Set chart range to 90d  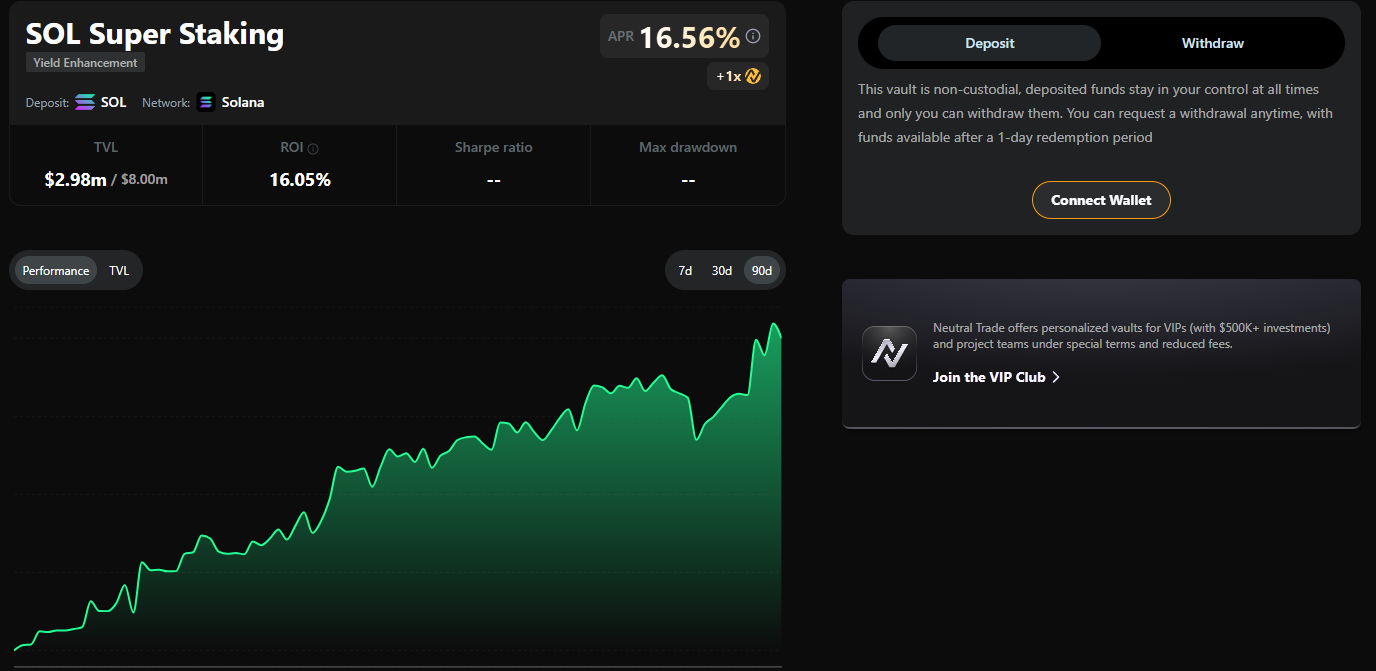pos(762,271)
